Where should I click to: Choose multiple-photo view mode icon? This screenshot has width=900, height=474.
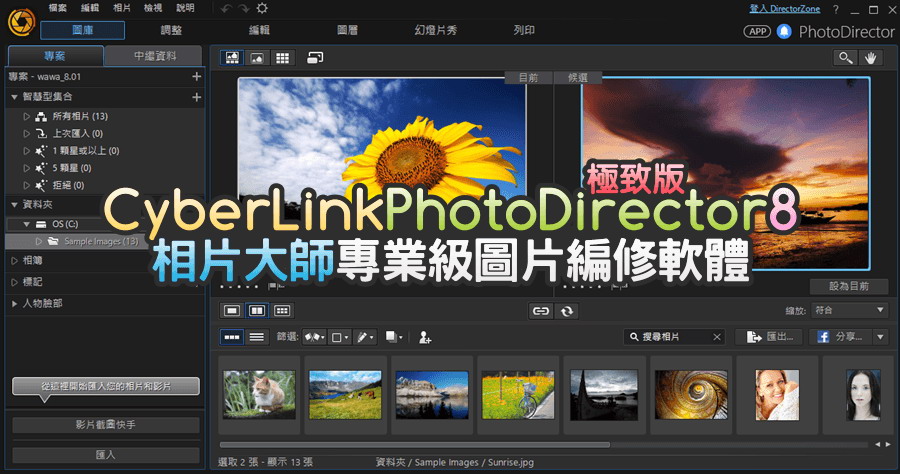tap(282, 310)
